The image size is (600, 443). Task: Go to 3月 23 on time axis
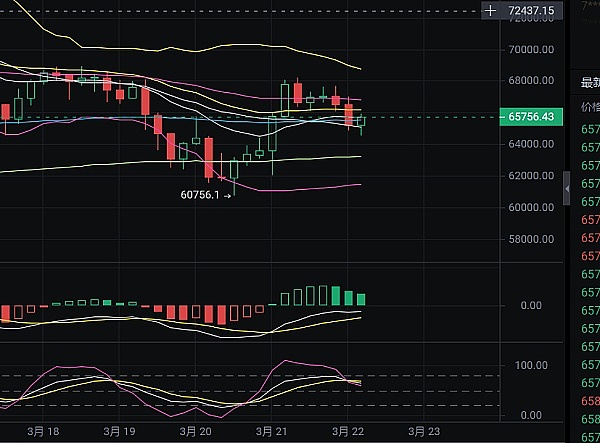click(424, 432)
